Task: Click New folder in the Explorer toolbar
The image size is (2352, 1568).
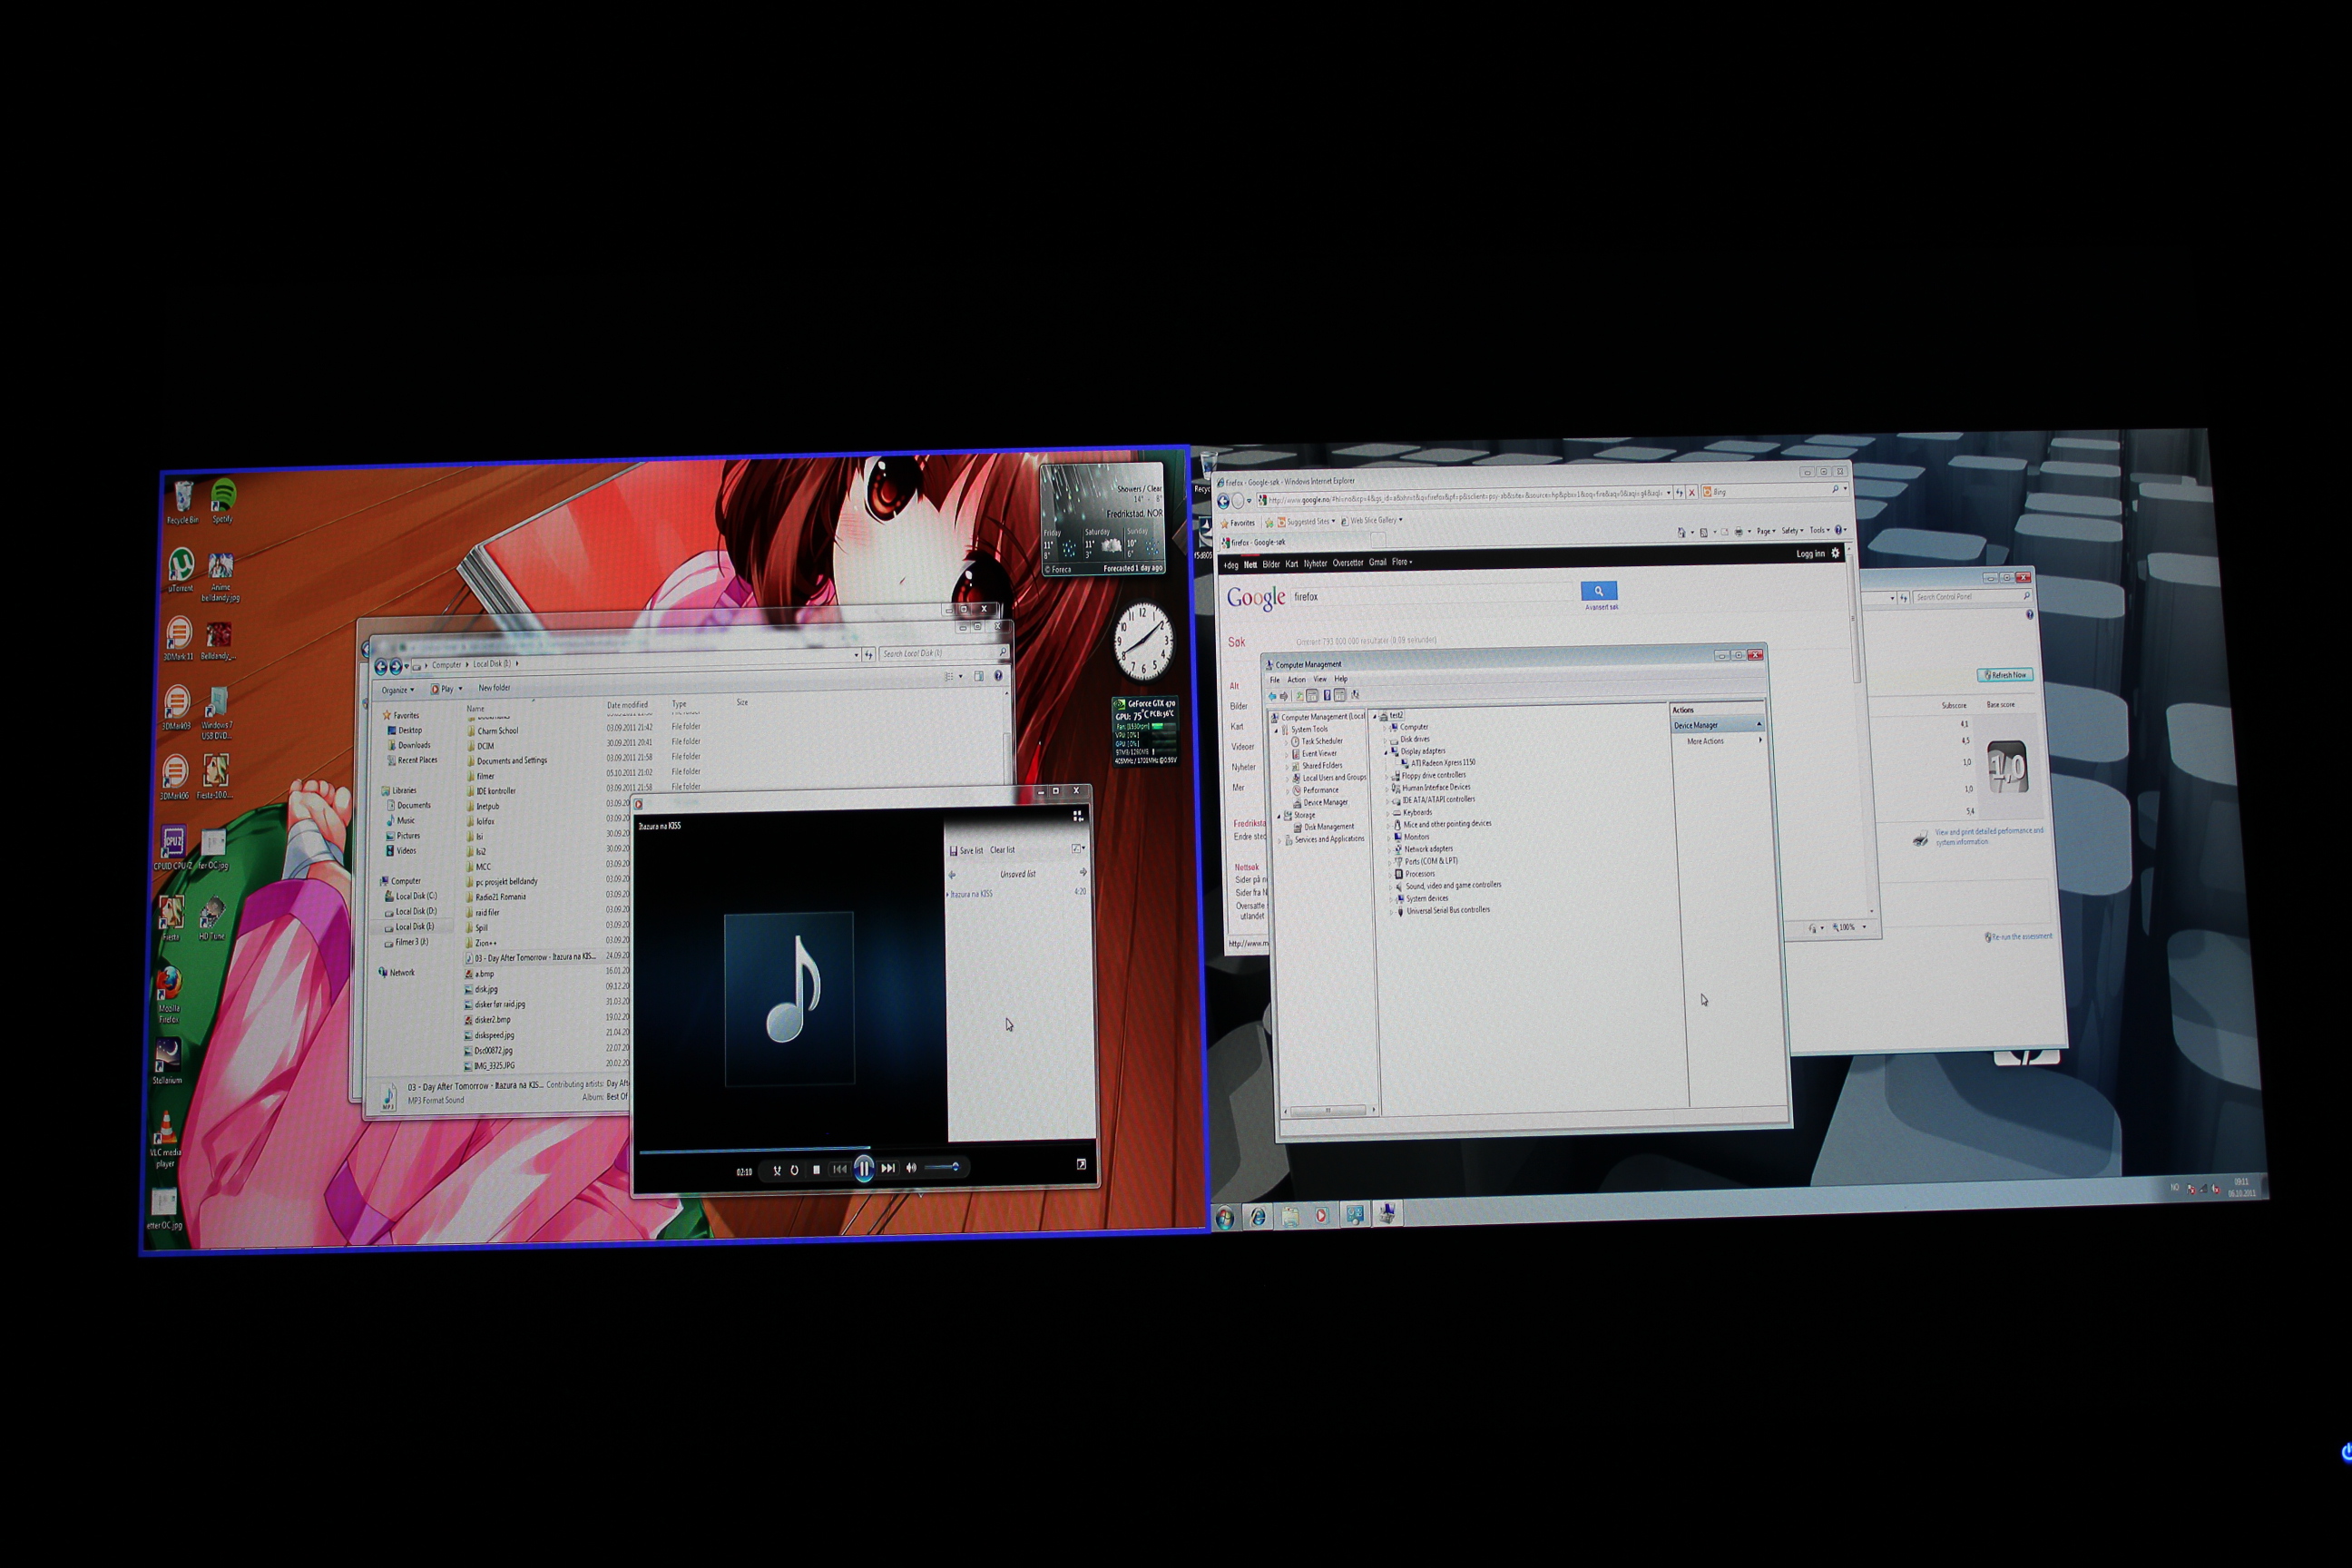Action: pos(494,688)
